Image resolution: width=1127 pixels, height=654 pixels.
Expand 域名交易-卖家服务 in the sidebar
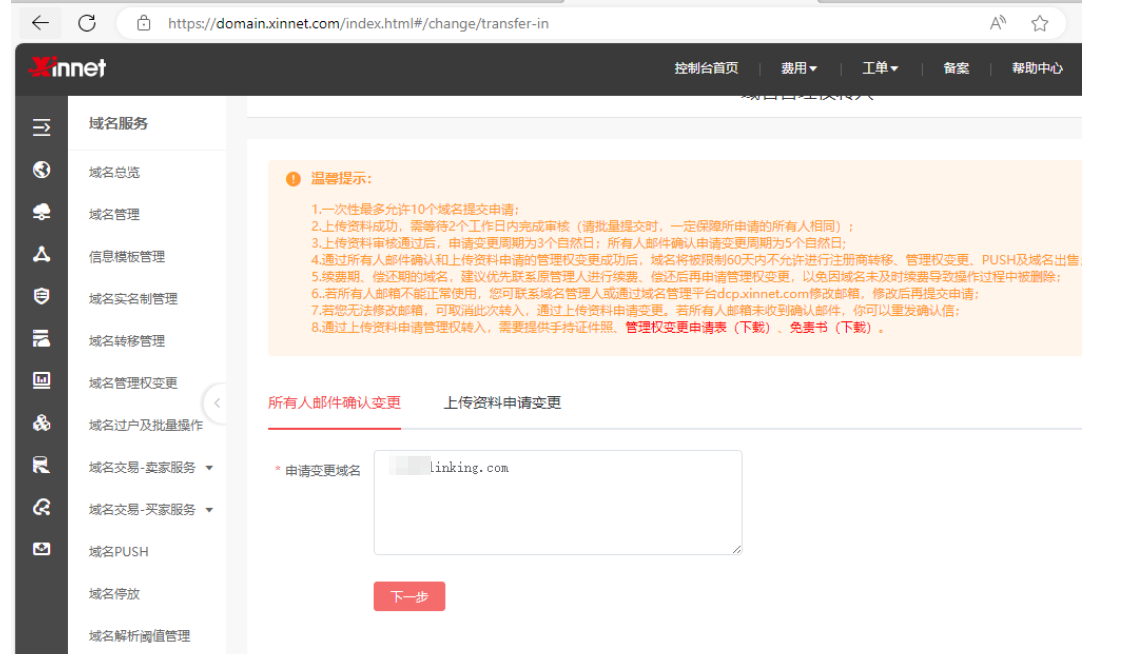[x=145, y=466]
